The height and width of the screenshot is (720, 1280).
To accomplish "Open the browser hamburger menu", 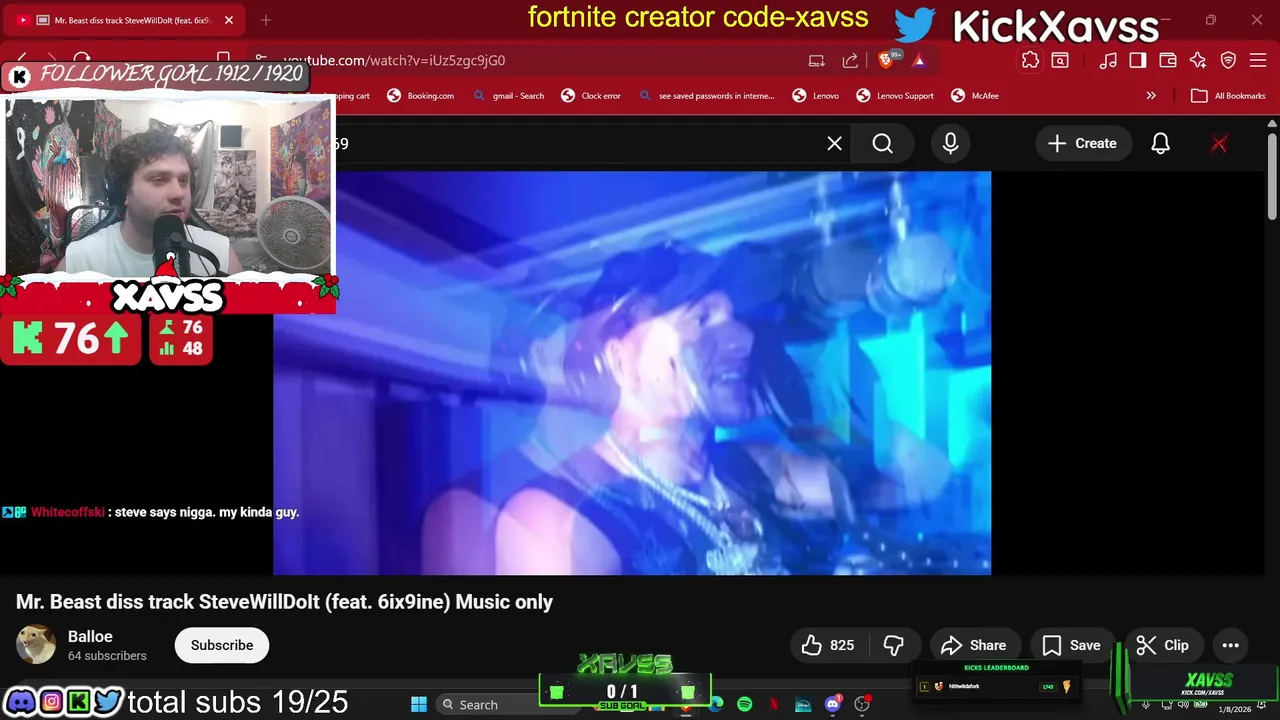I will [1258, 61].
